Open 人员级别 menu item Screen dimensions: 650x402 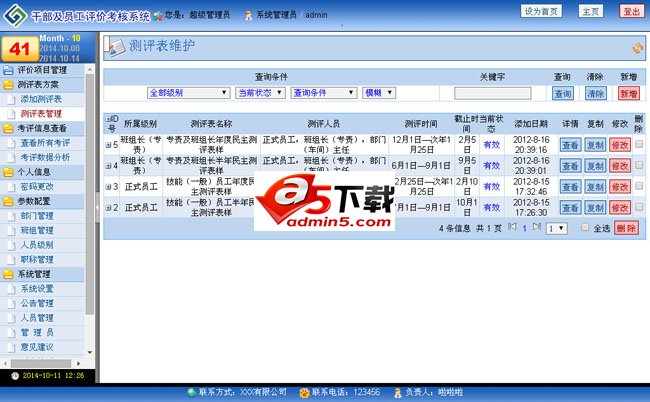[x=37, y=245]
